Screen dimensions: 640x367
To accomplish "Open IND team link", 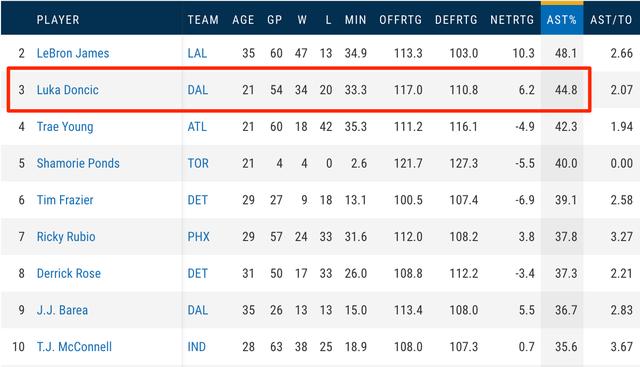I will pos(196,347).
